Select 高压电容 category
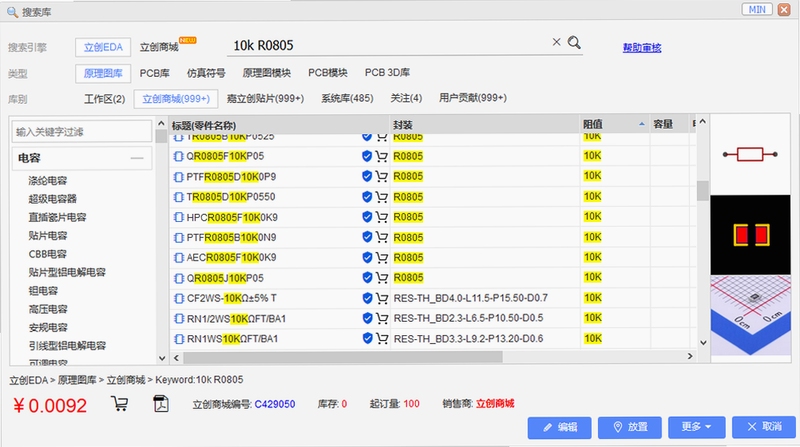Image resolution: width=800 pixels, height=447 pixels. tap(47, 309)
